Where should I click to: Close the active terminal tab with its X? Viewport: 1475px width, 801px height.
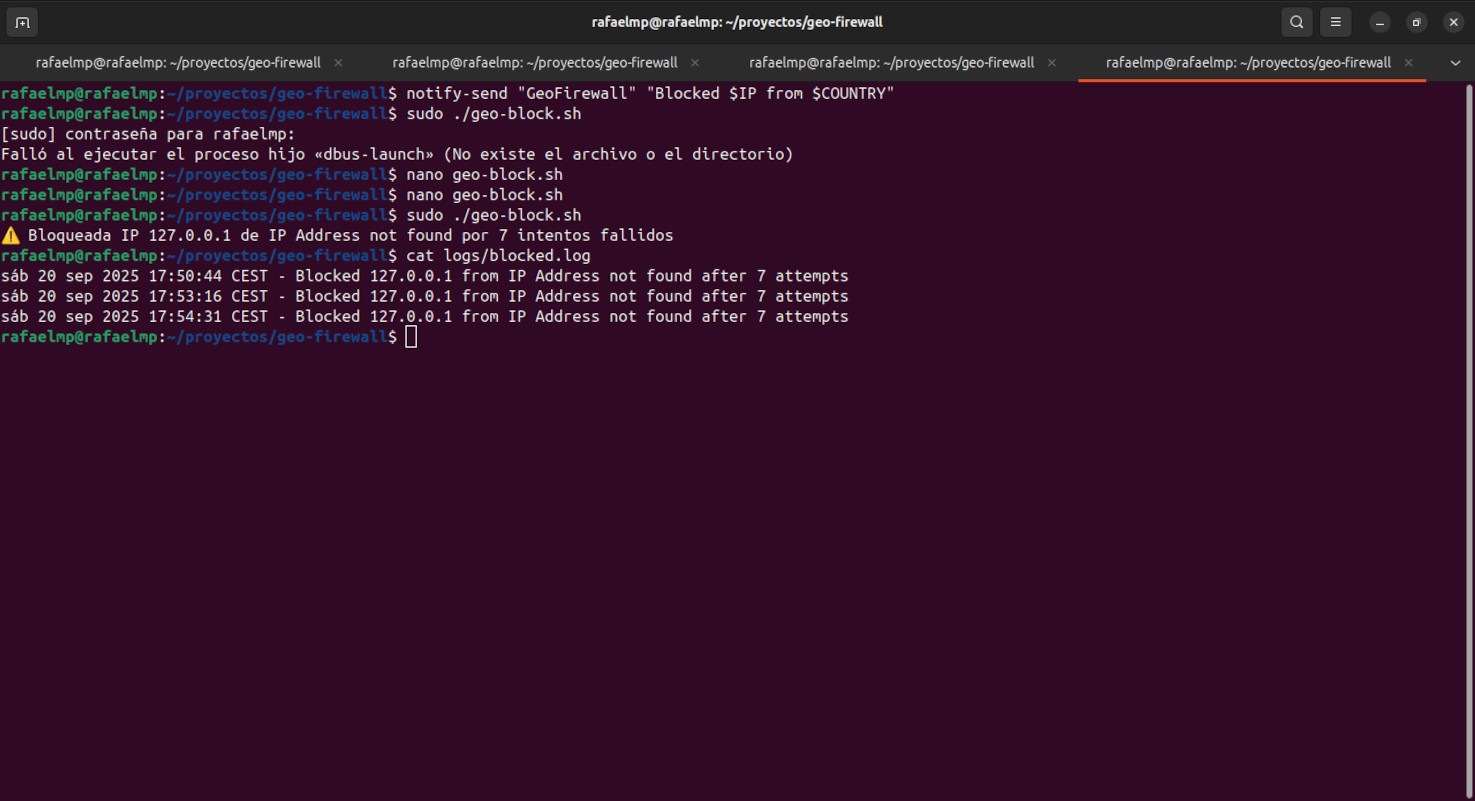click(x=1409, y=62)
